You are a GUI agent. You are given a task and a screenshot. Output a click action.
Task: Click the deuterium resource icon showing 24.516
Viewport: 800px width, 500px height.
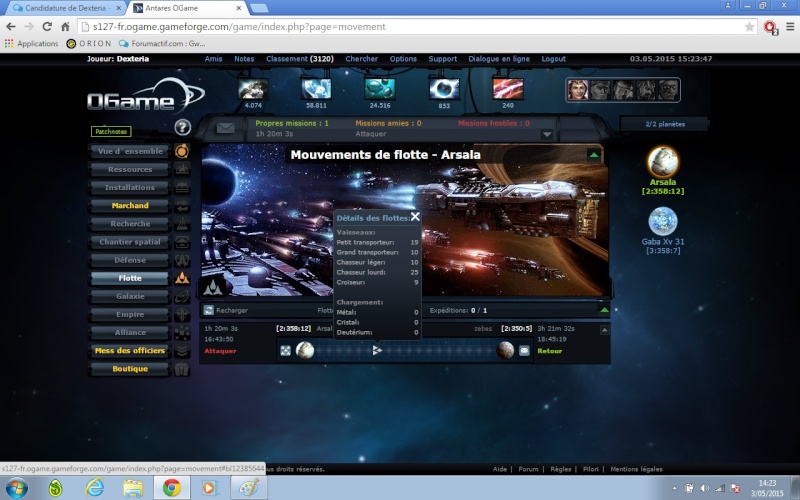pyautogui.click(x=380, y=89)
